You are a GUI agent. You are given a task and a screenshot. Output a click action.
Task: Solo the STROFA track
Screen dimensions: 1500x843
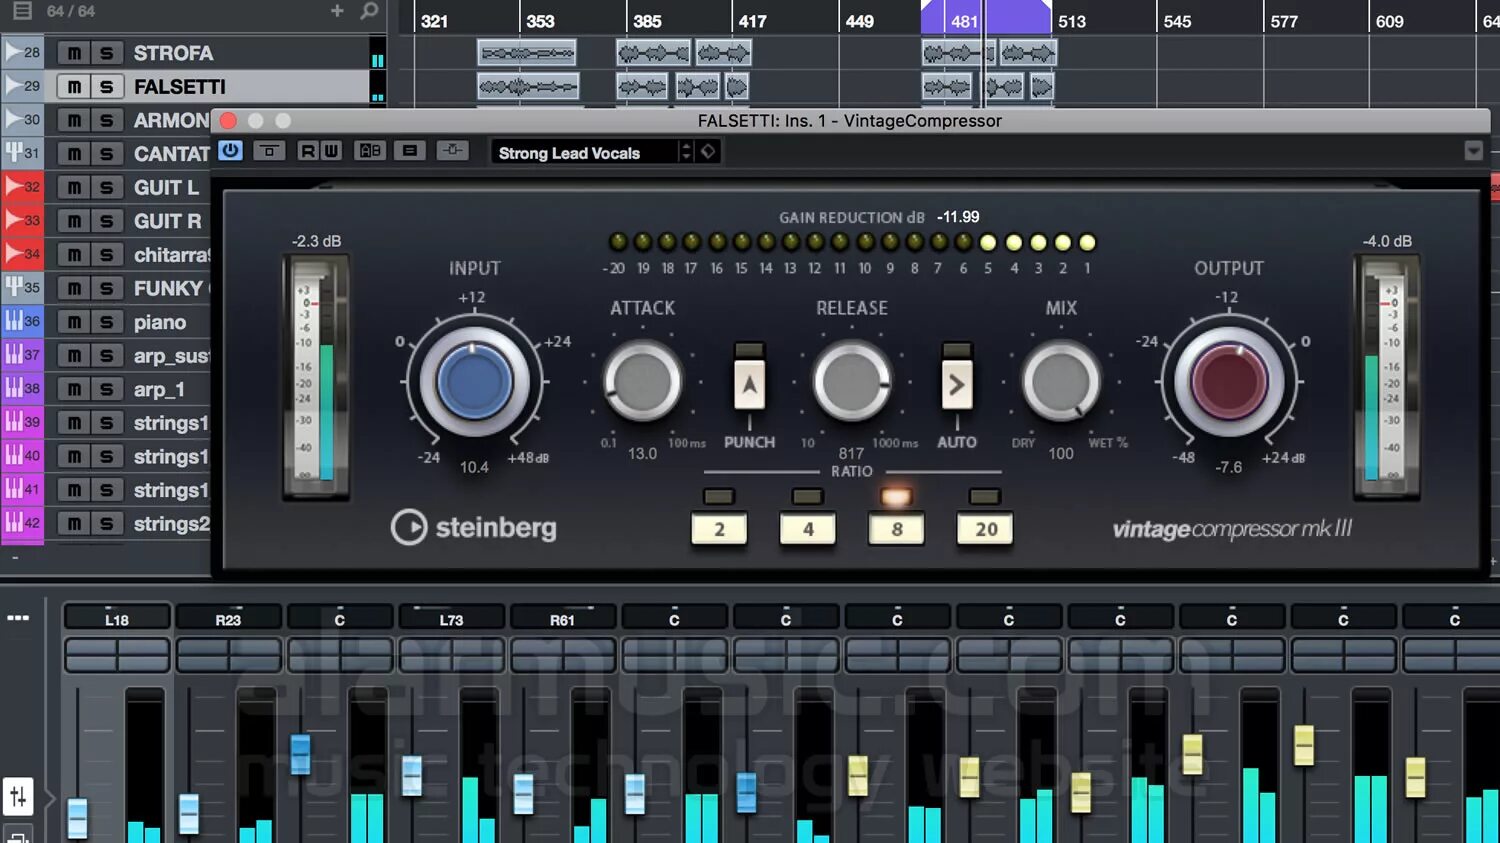pyautogui.click(x=107, y=53)
